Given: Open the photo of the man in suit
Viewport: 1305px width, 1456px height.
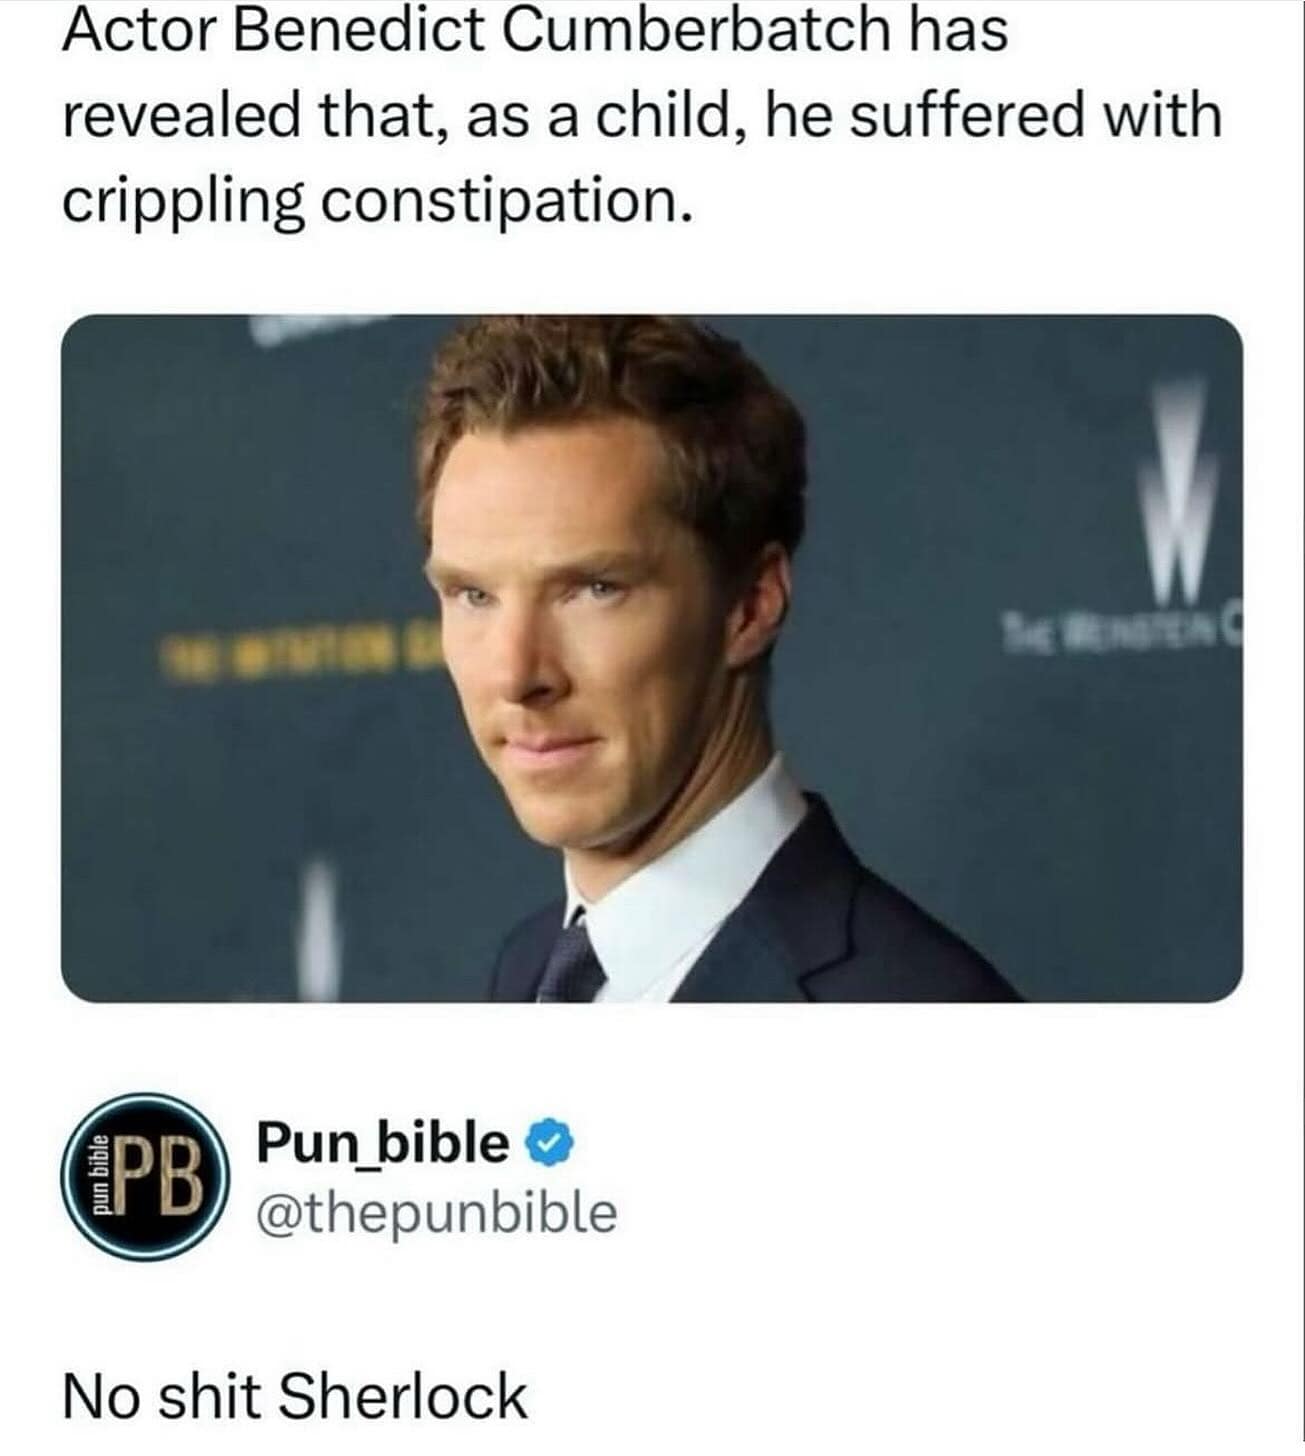Looking at the screenshot, I should click(x=651, y=658).
